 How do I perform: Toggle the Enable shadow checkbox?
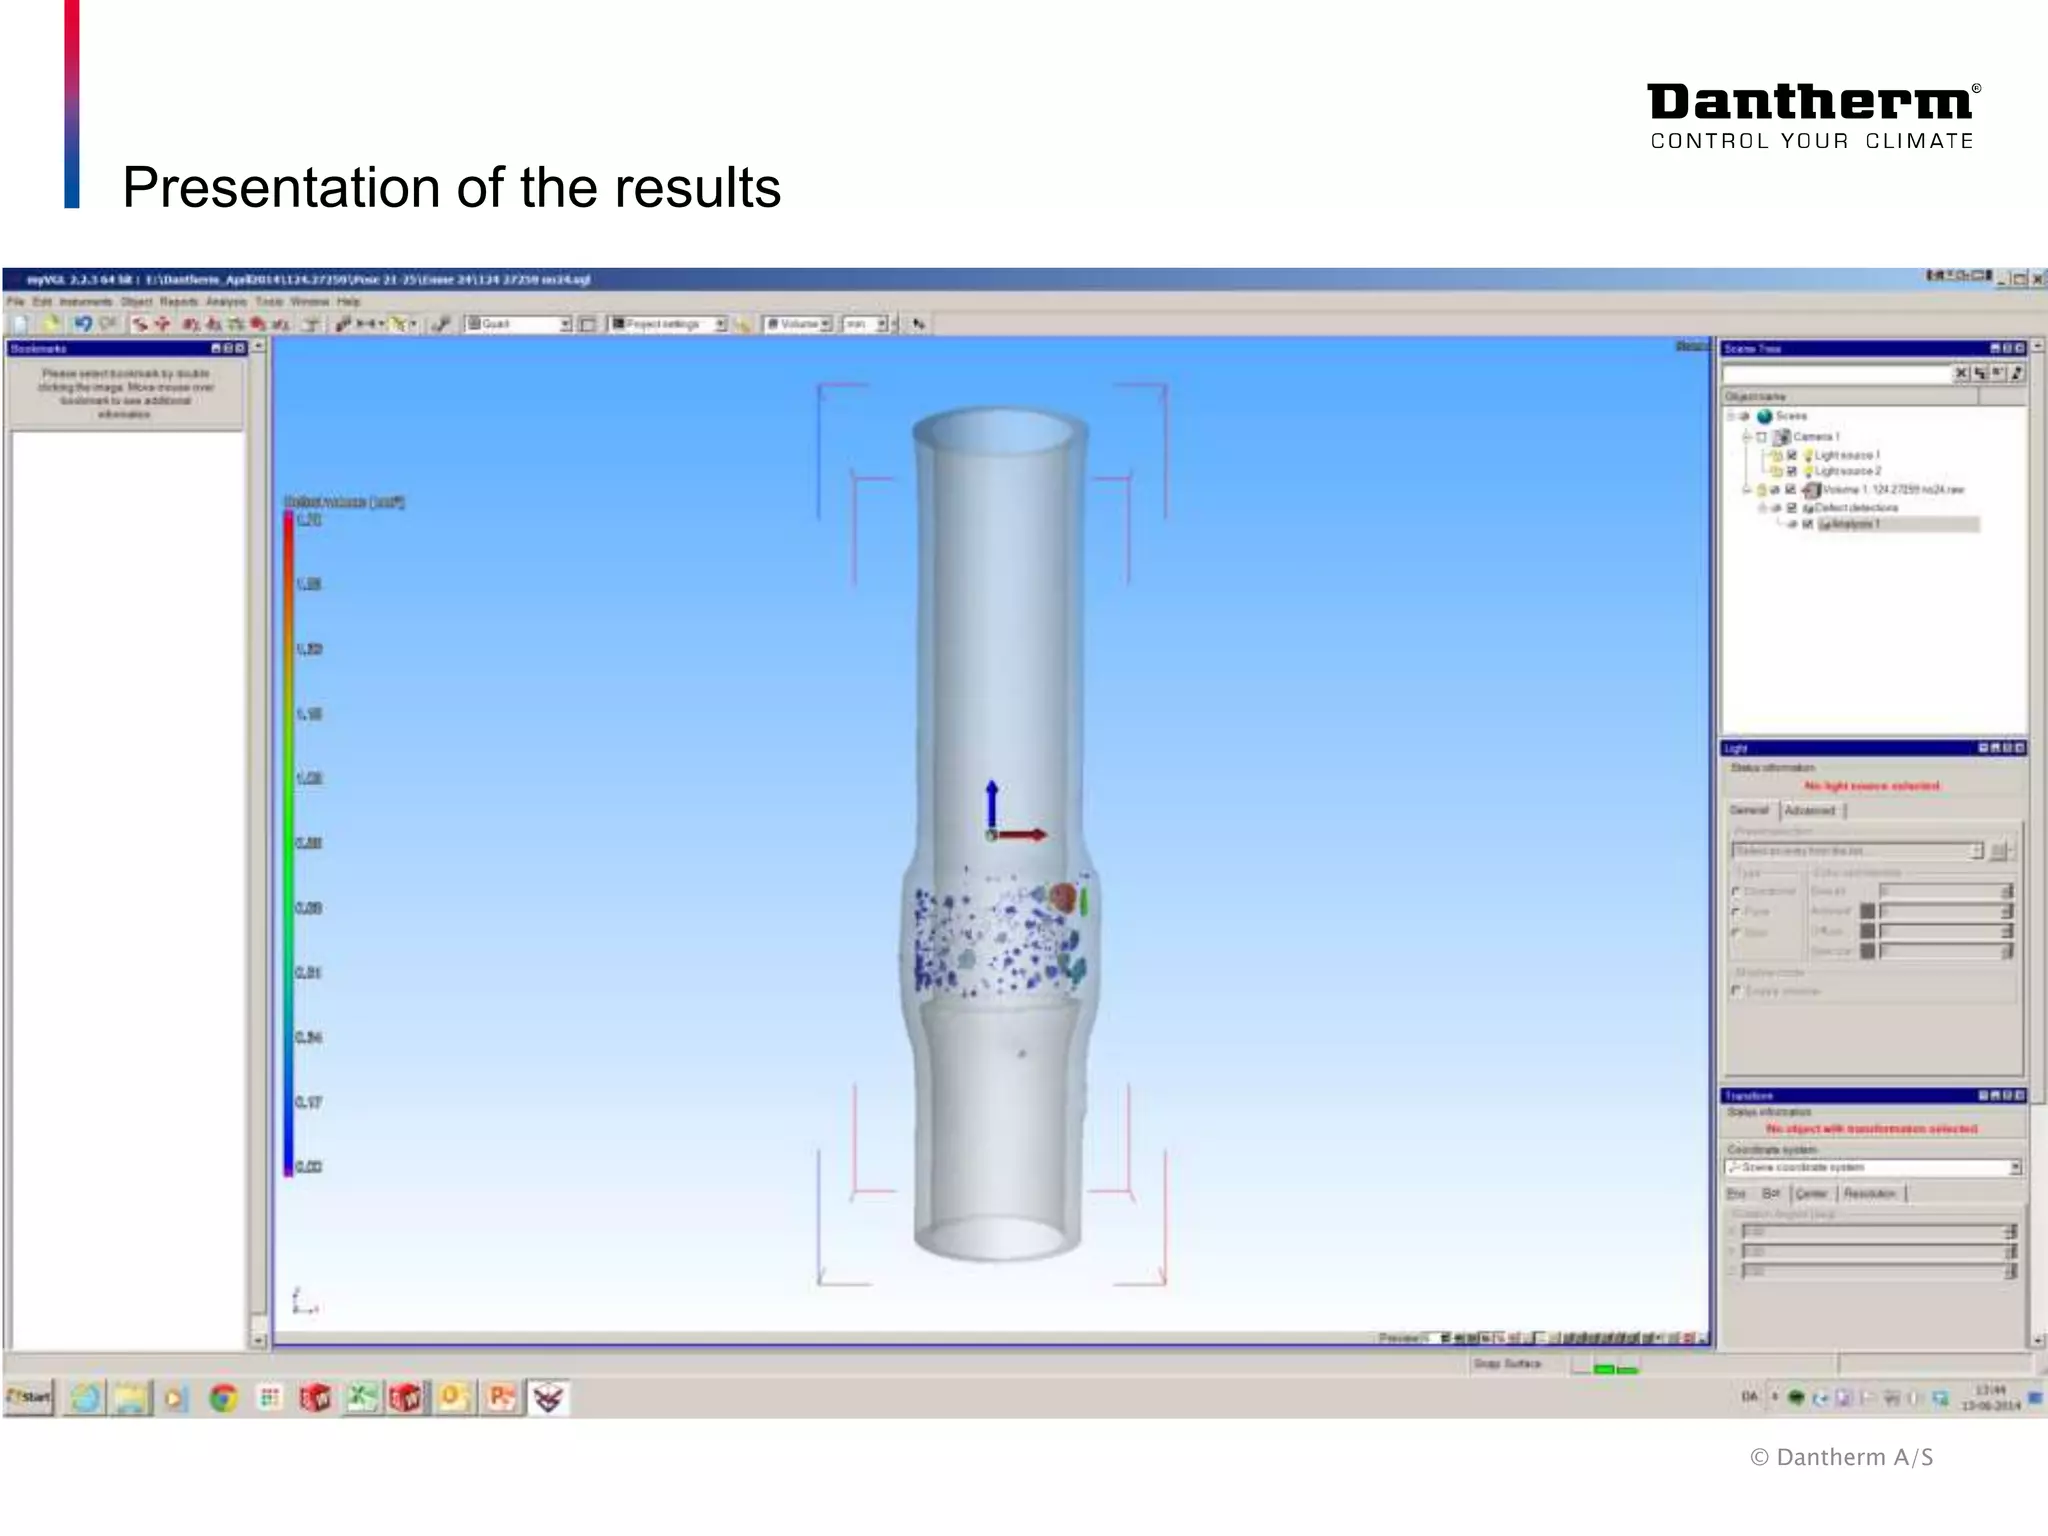[1737, 991]
